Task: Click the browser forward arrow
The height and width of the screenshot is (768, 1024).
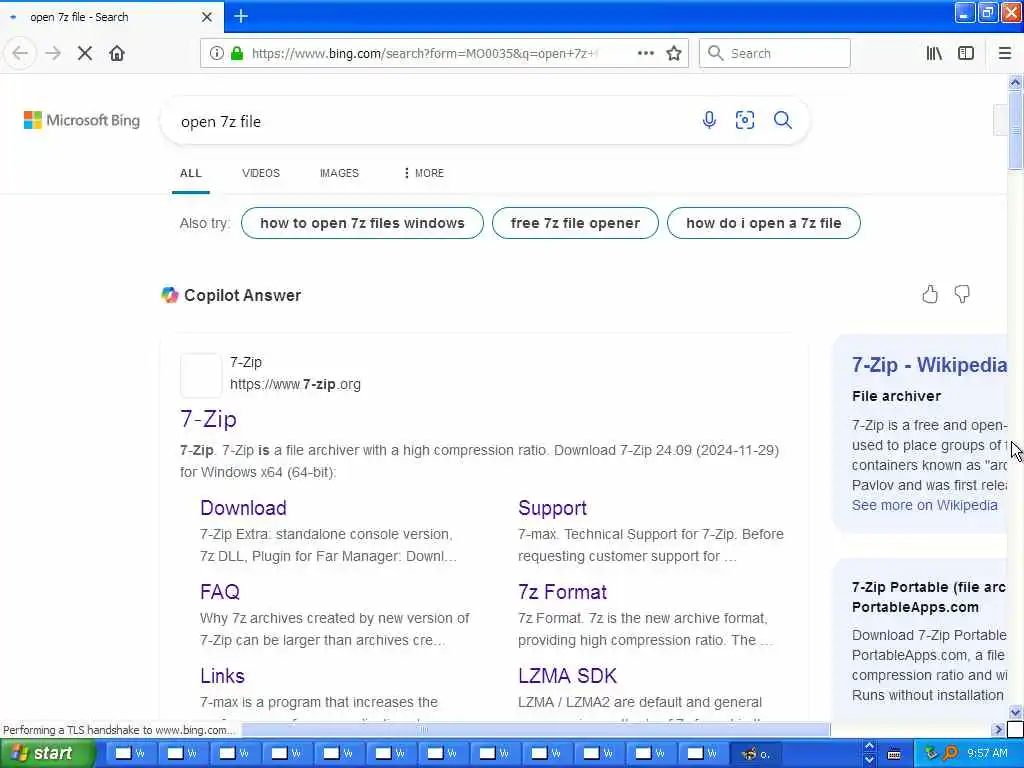Action: point(53,53)
